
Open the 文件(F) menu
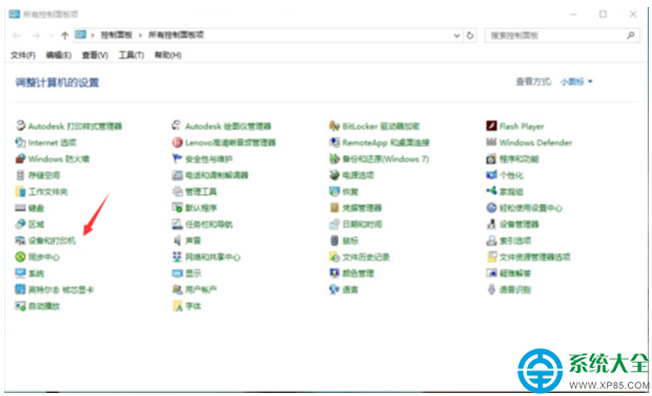(x=23, y=55)
